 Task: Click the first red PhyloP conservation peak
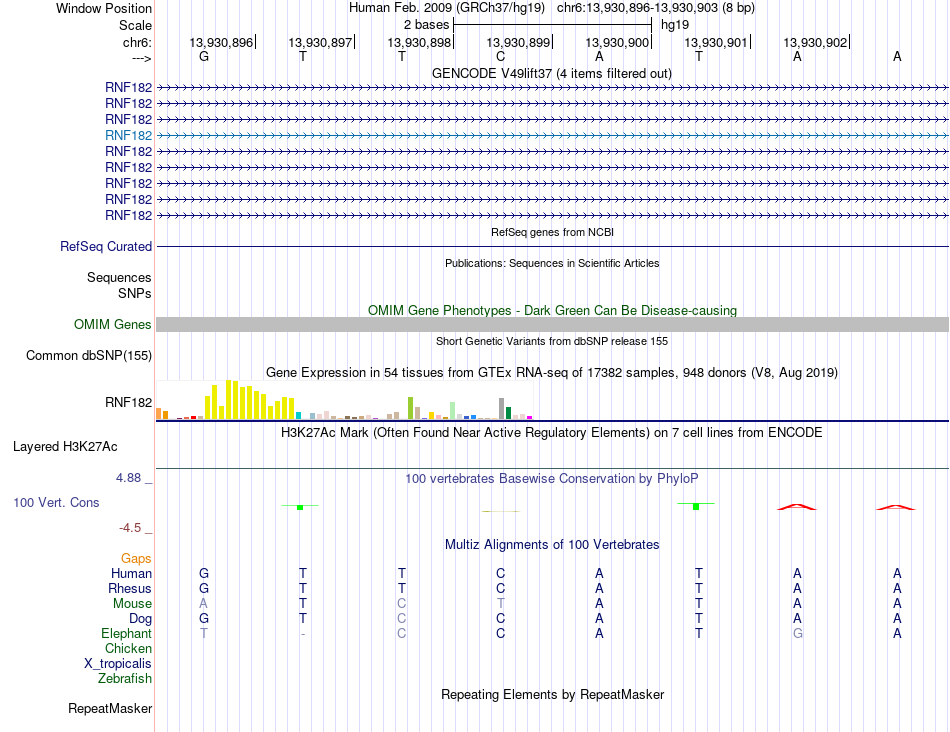797,507
